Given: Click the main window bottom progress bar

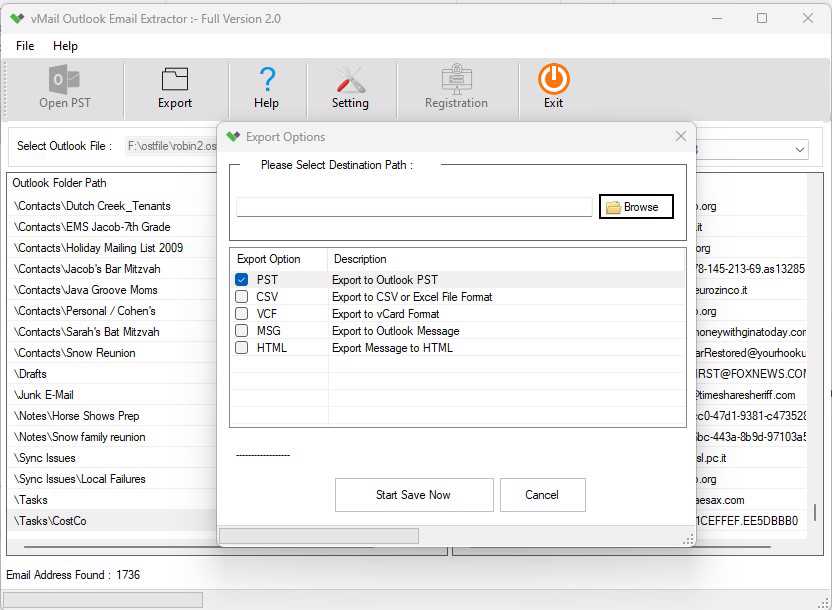Looking at the screenshot, I should coord(102,600).
